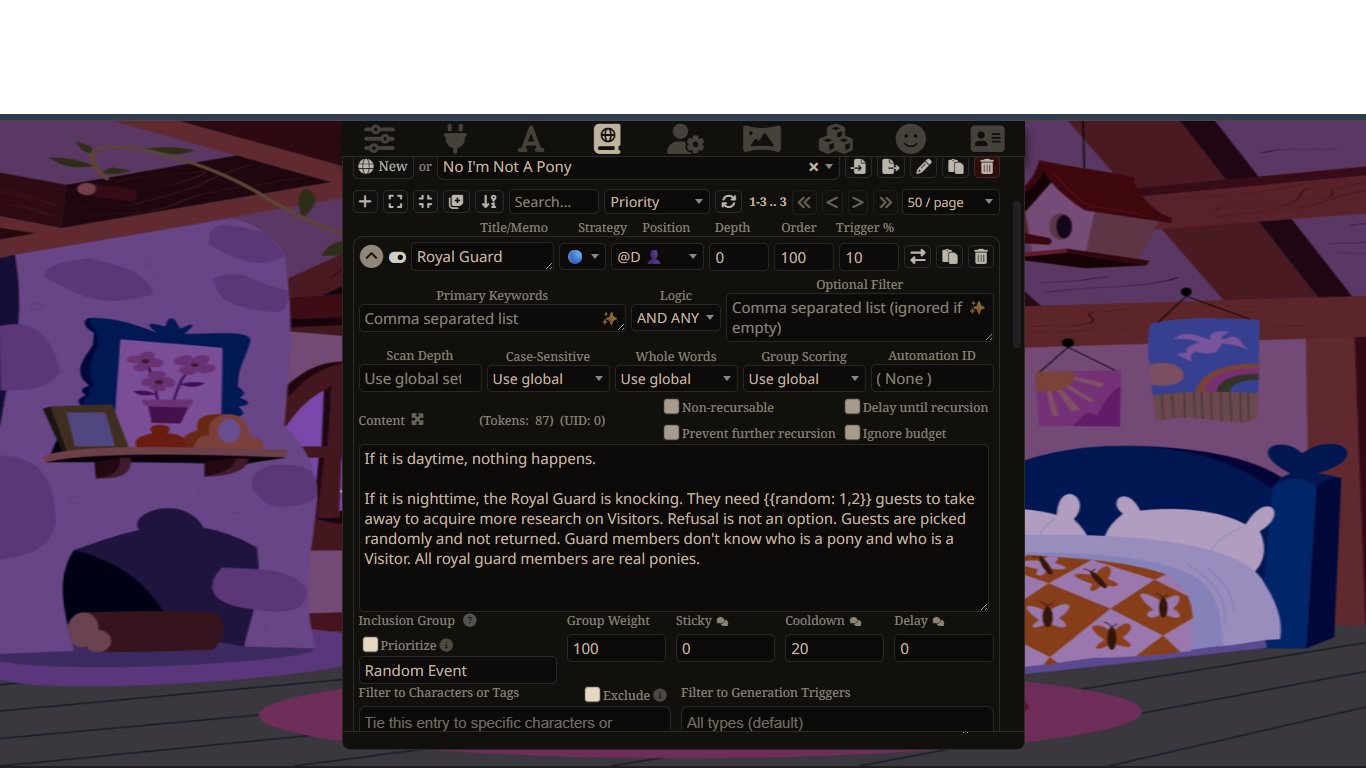This screenshot has width=1366, height=768.
Task: Go to the last page of entries
Action: [x=885, y=202]
